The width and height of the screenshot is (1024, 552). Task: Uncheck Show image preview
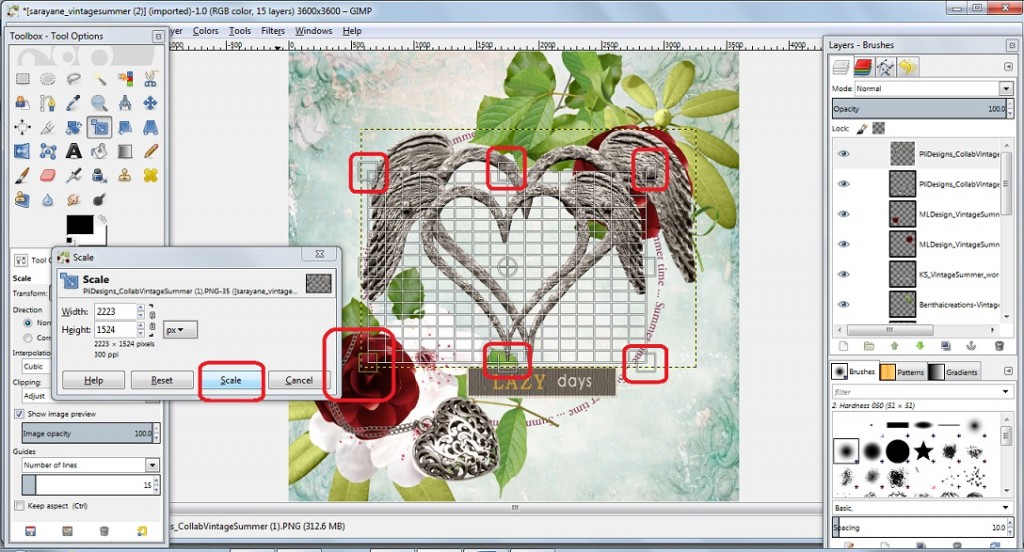tap(19, 414)
